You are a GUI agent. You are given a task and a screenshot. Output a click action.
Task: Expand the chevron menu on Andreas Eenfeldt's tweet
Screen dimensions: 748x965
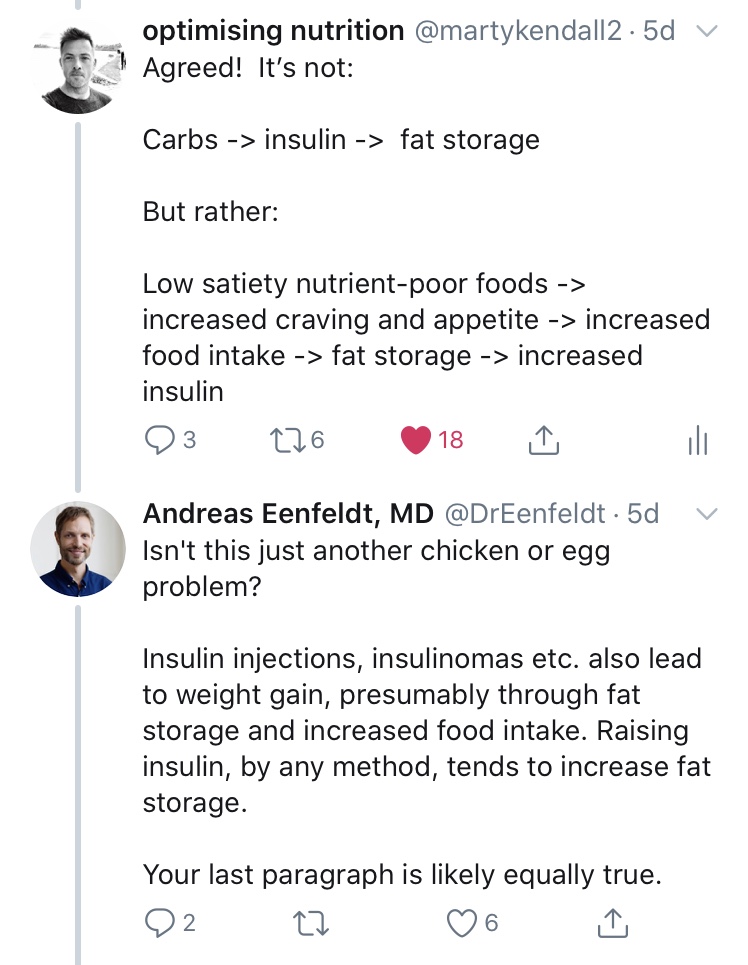pyautogui.click(x=706, y=514)
